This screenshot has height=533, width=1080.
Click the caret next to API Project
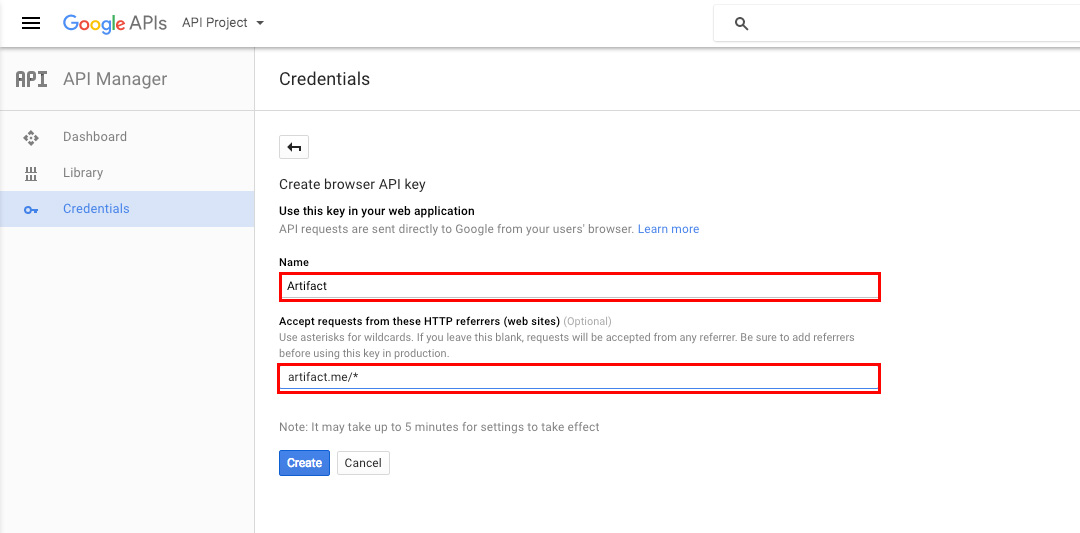[260, 23]
